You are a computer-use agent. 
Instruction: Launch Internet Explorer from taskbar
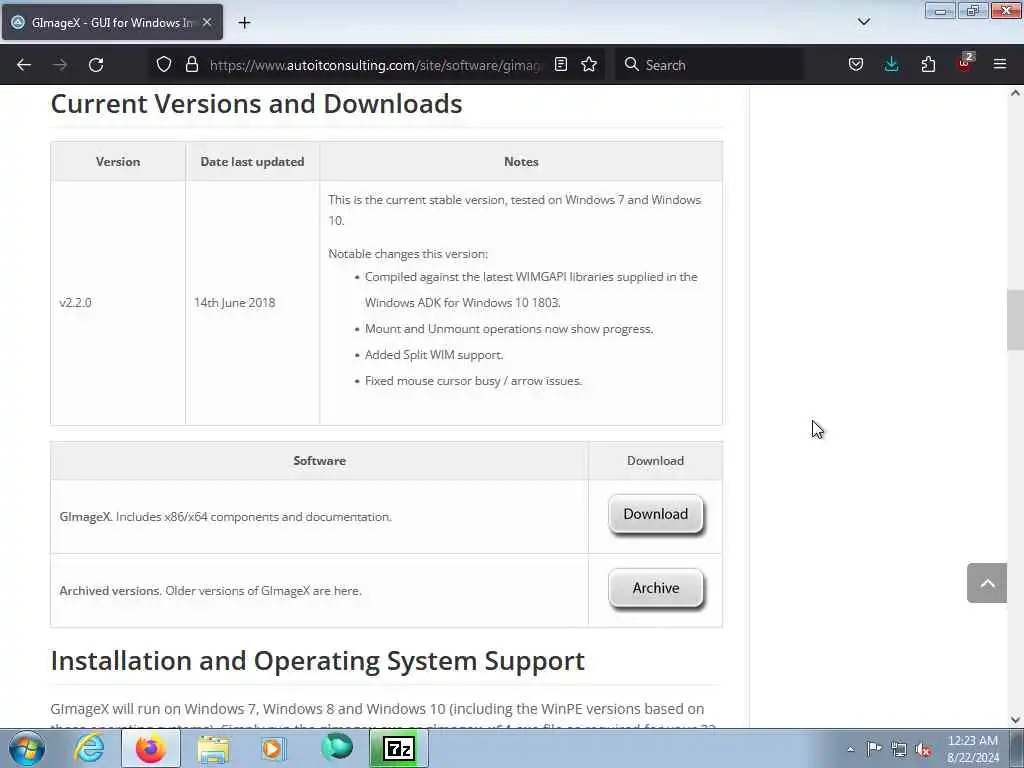pyautogui.click(x=89, y=748)
